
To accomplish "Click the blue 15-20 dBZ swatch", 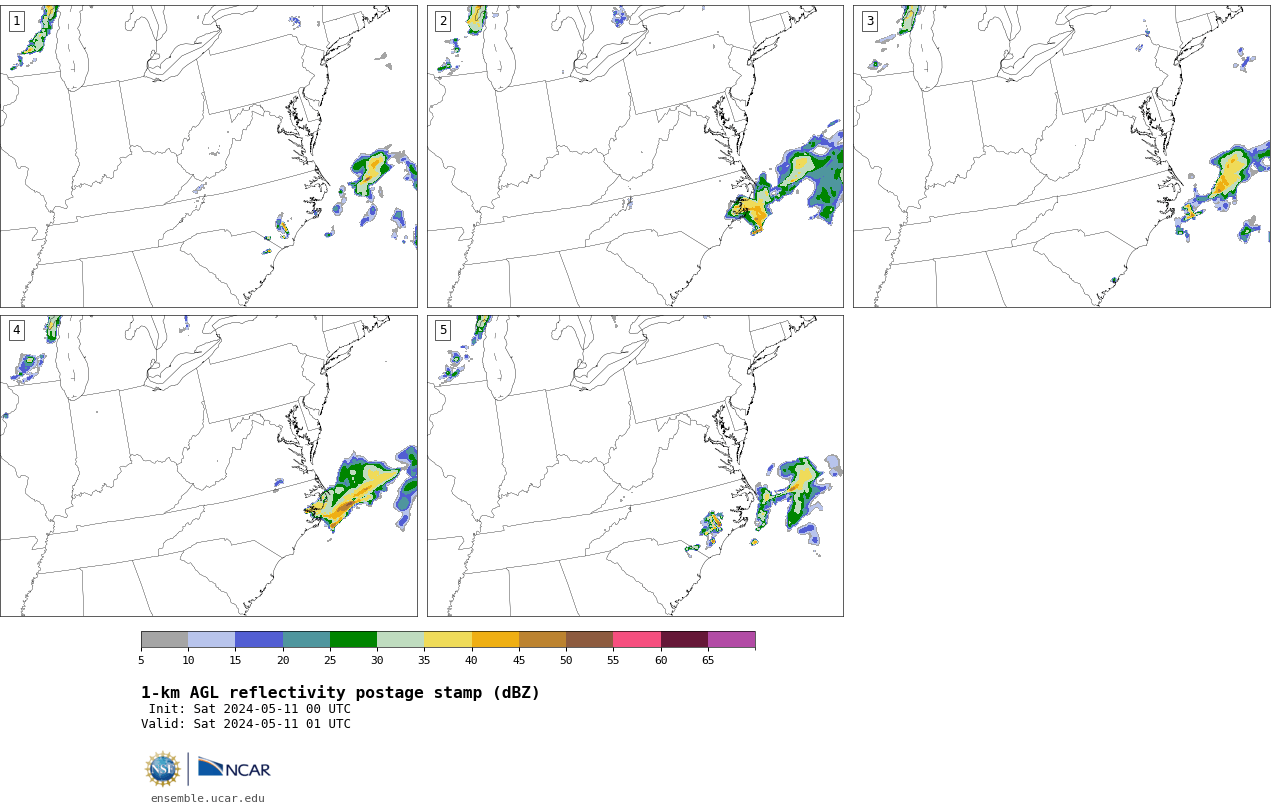I will pyautogui.click(x=259, y=640).
